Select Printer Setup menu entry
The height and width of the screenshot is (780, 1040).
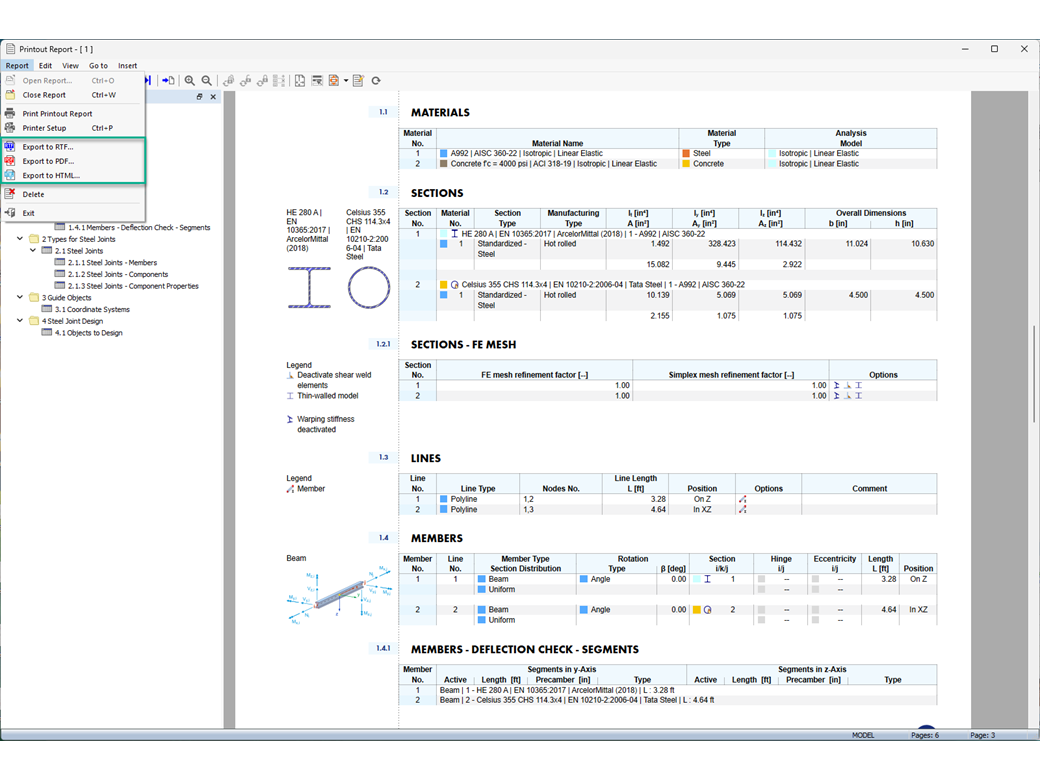click(73, 128)
